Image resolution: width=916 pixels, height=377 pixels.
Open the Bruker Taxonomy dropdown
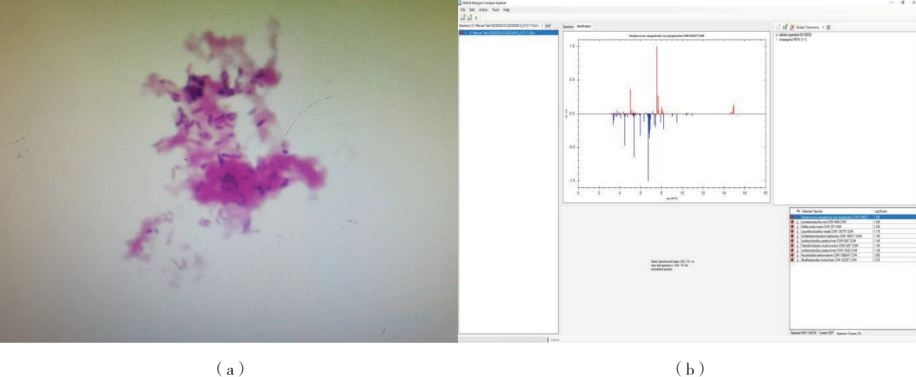(810, 27)
